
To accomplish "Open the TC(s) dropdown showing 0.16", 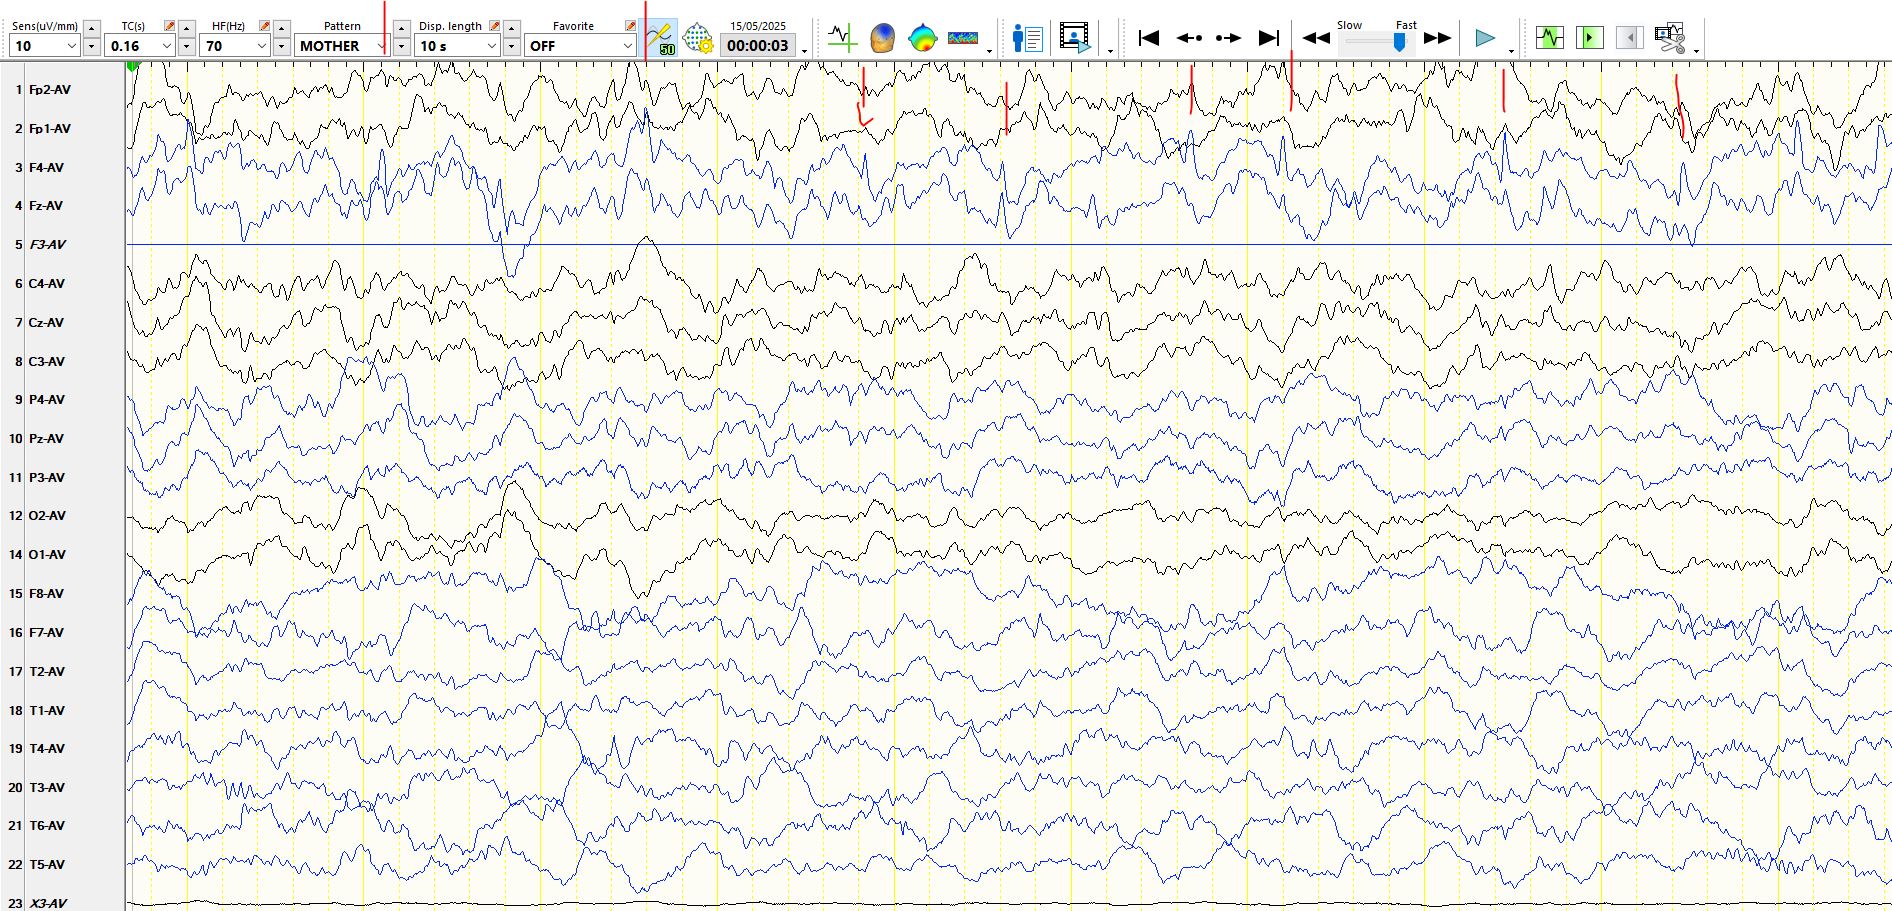I will pyautogui.click(x=140, y=46).
